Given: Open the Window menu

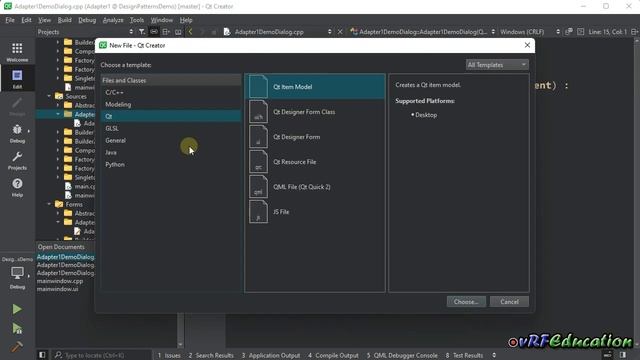Looking at the screenshot, I should click(162, 20).
